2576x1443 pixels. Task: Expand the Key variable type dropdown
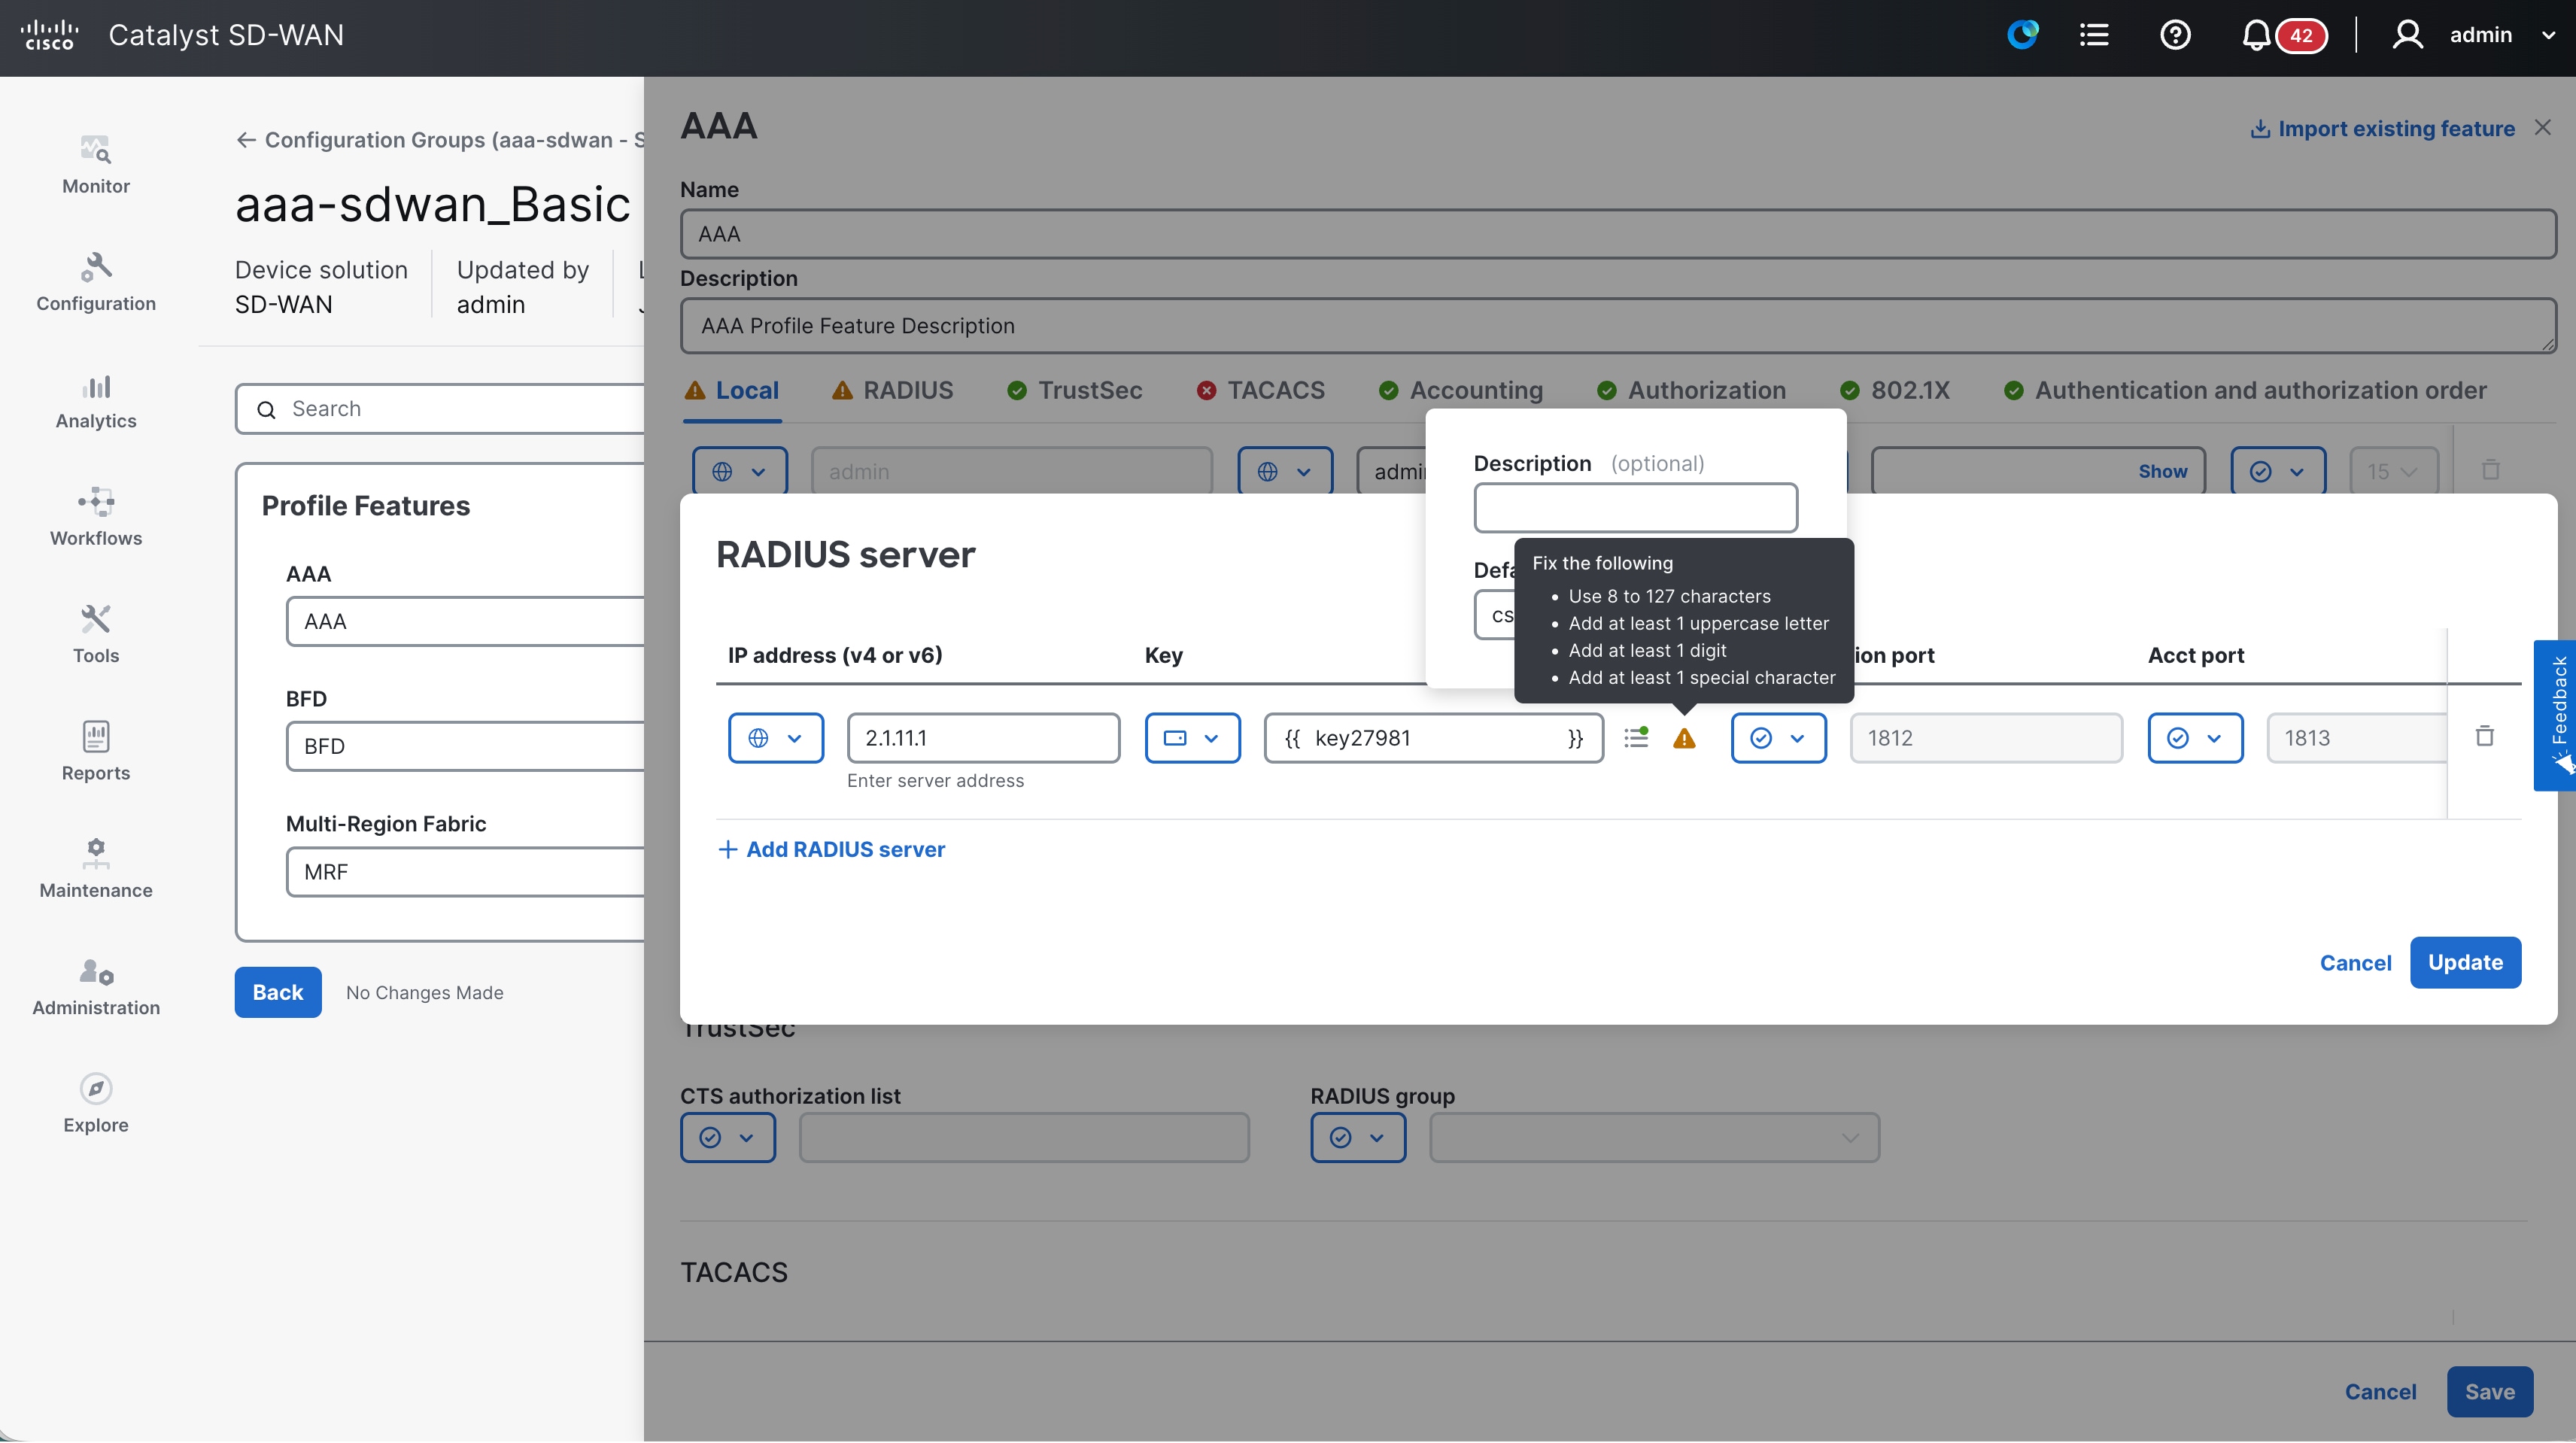pos(1193,738)
